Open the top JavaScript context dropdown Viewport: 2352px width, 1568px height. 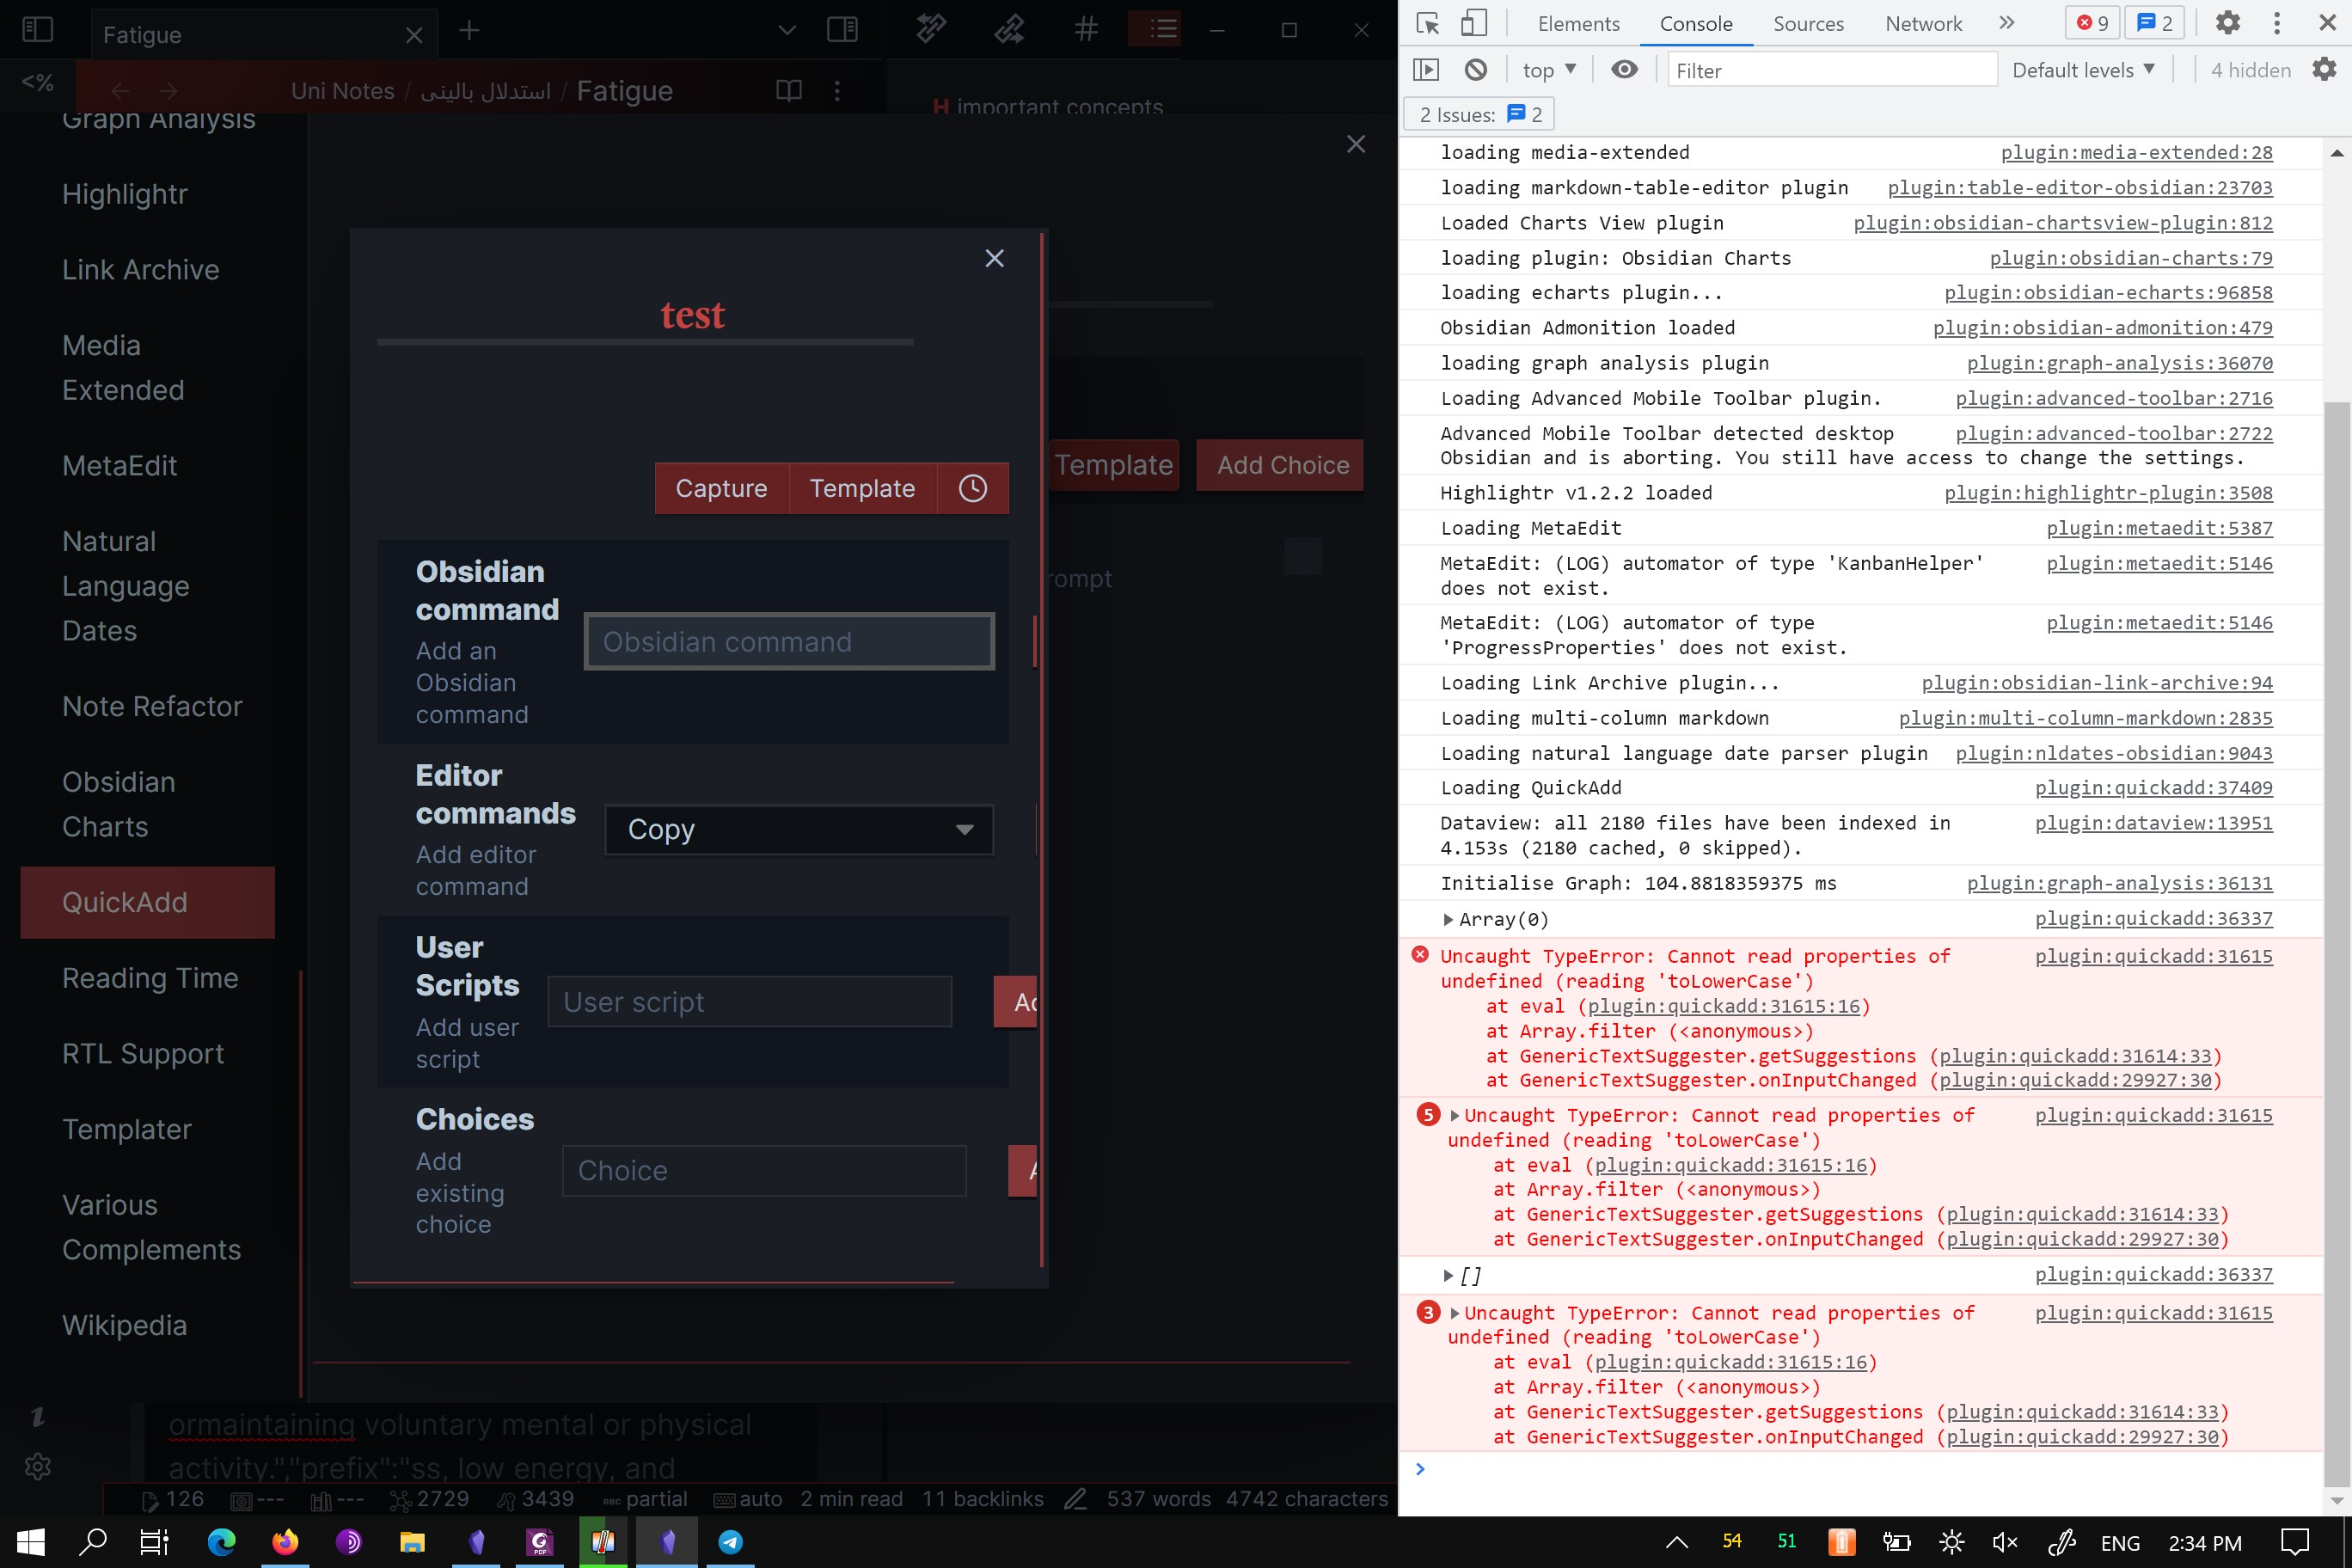pos(1548,70)
